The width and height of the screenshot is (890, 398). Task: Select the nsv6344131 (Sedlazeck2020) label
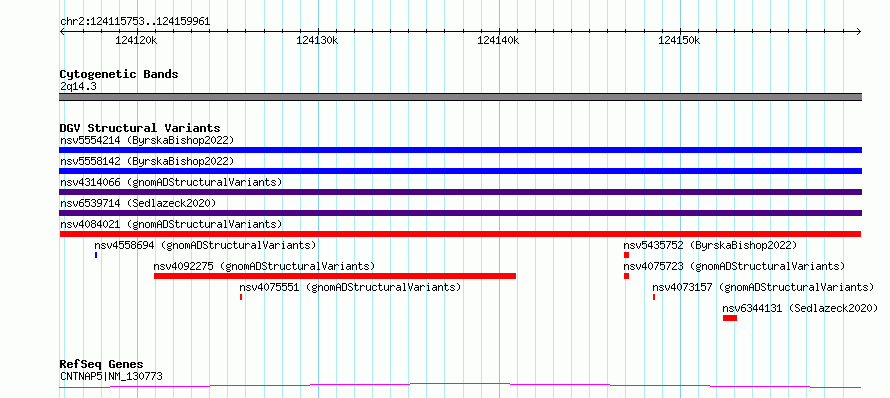click(x=800, y=308)
